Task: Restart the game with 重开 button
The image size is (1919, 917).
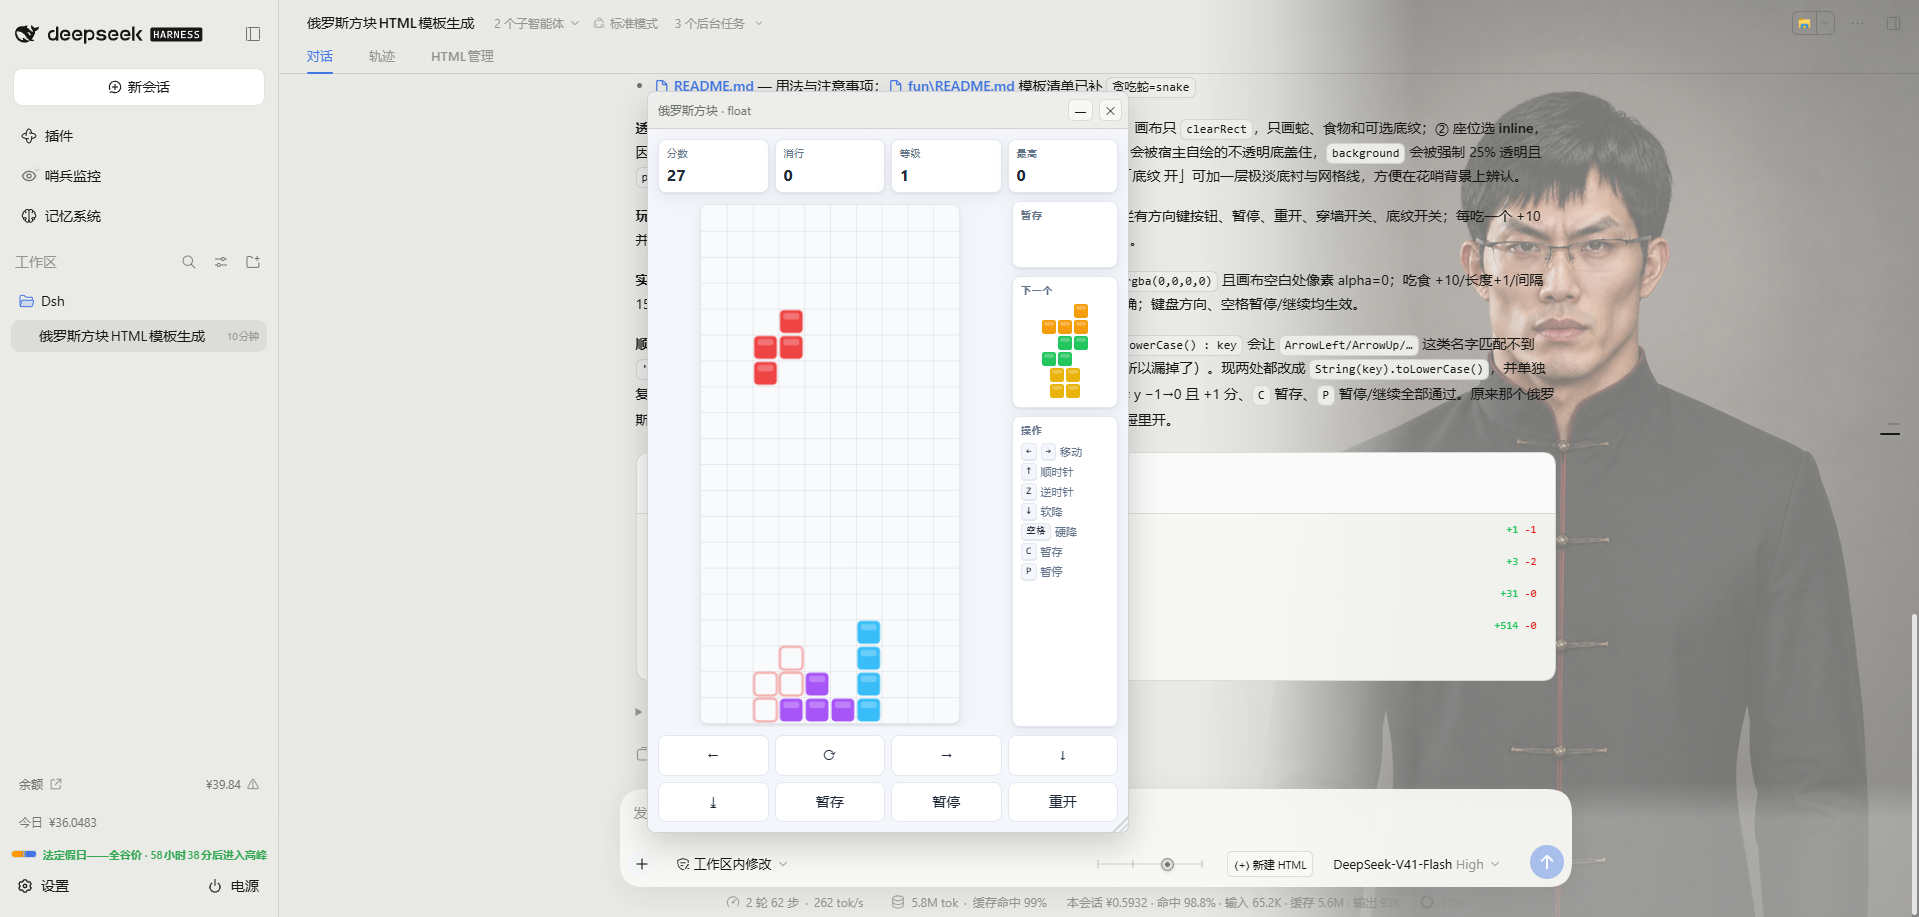Action: pos(1063,802)
